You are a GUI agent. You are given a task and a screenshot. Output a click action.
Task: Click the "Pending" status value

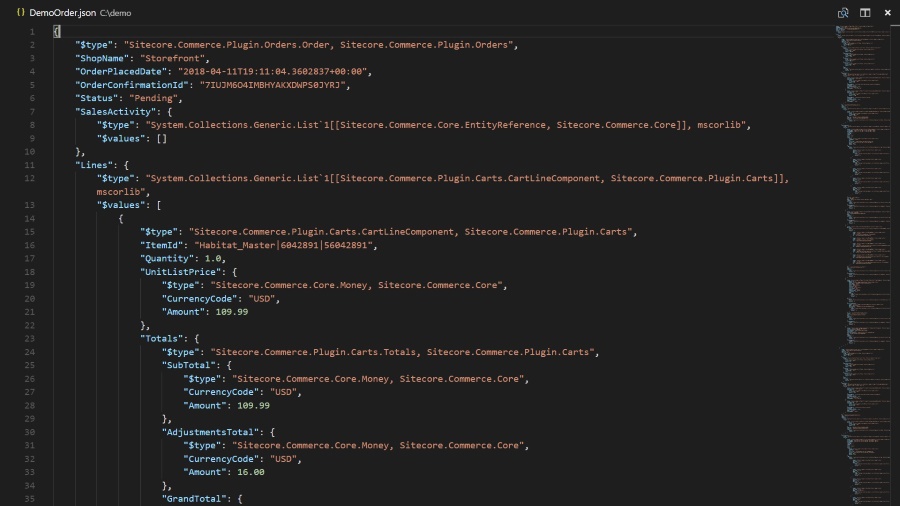[153, 98]
